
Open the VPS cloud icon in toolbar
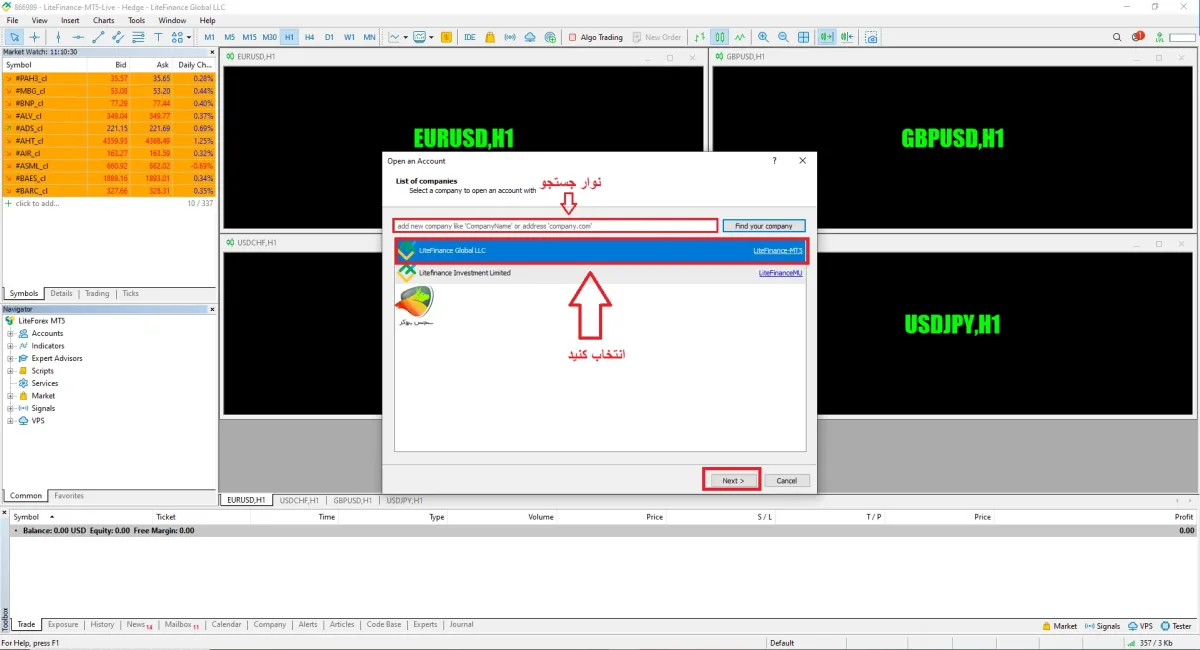(x=530, y=37)
